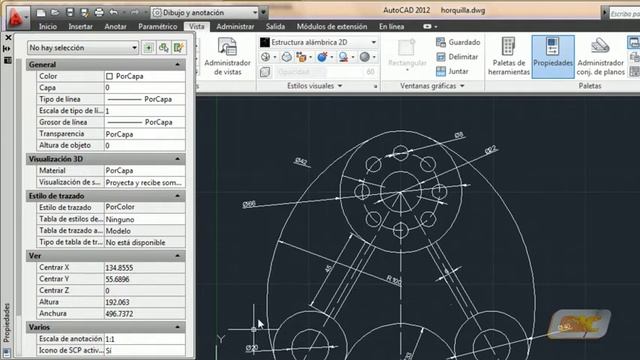Click the X-ray effect icon next to Opacidad
This screenshot has width=640, height=360.
265,72
